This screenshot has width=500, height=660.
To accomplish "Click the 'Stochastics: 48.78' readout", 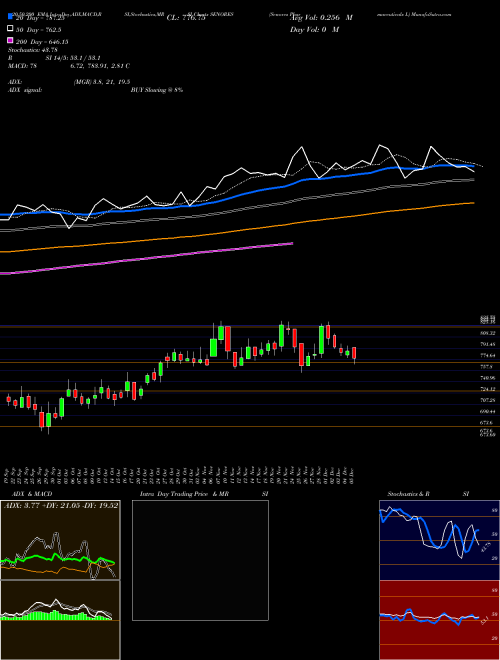I will 33,50.
